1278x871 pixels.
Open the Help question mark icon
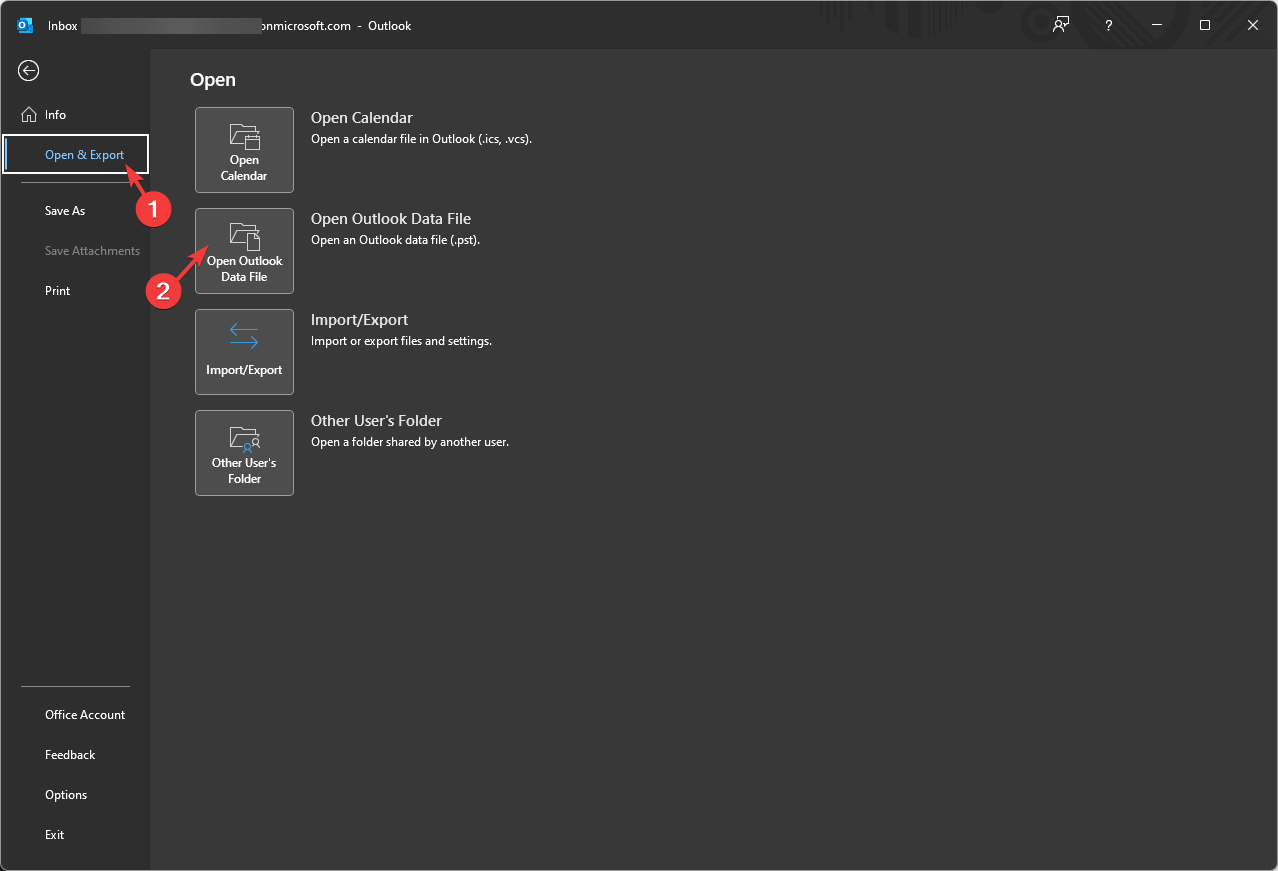[x=1109, y=25]
